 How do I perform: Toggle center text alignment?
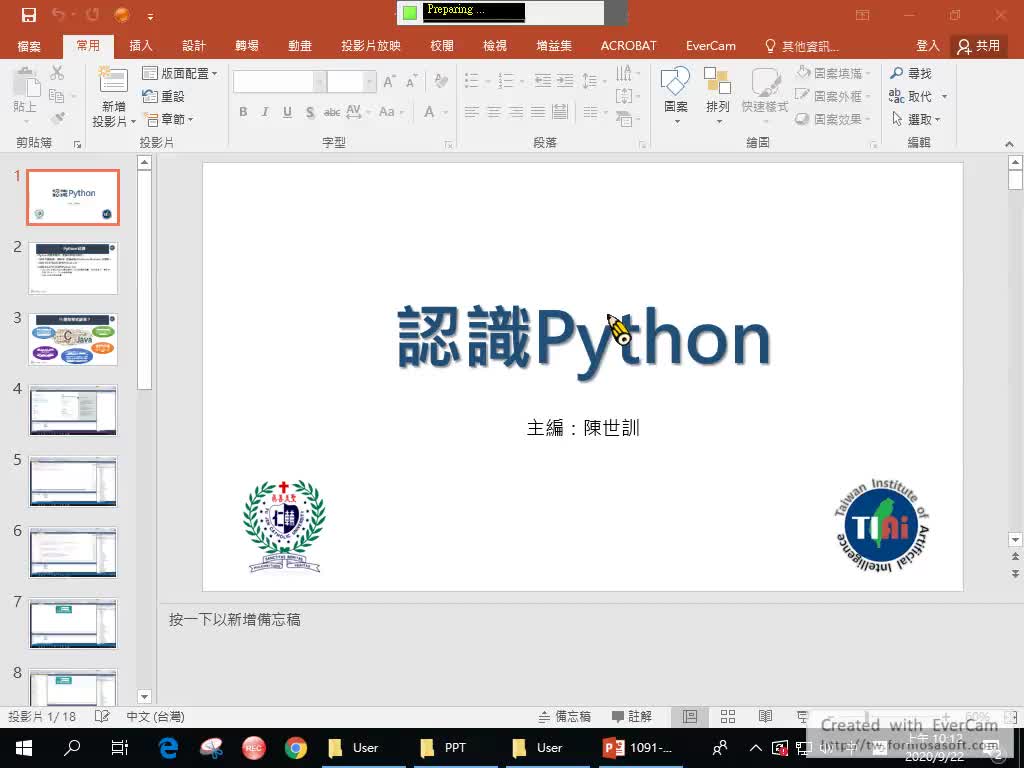tap(494, 112)
